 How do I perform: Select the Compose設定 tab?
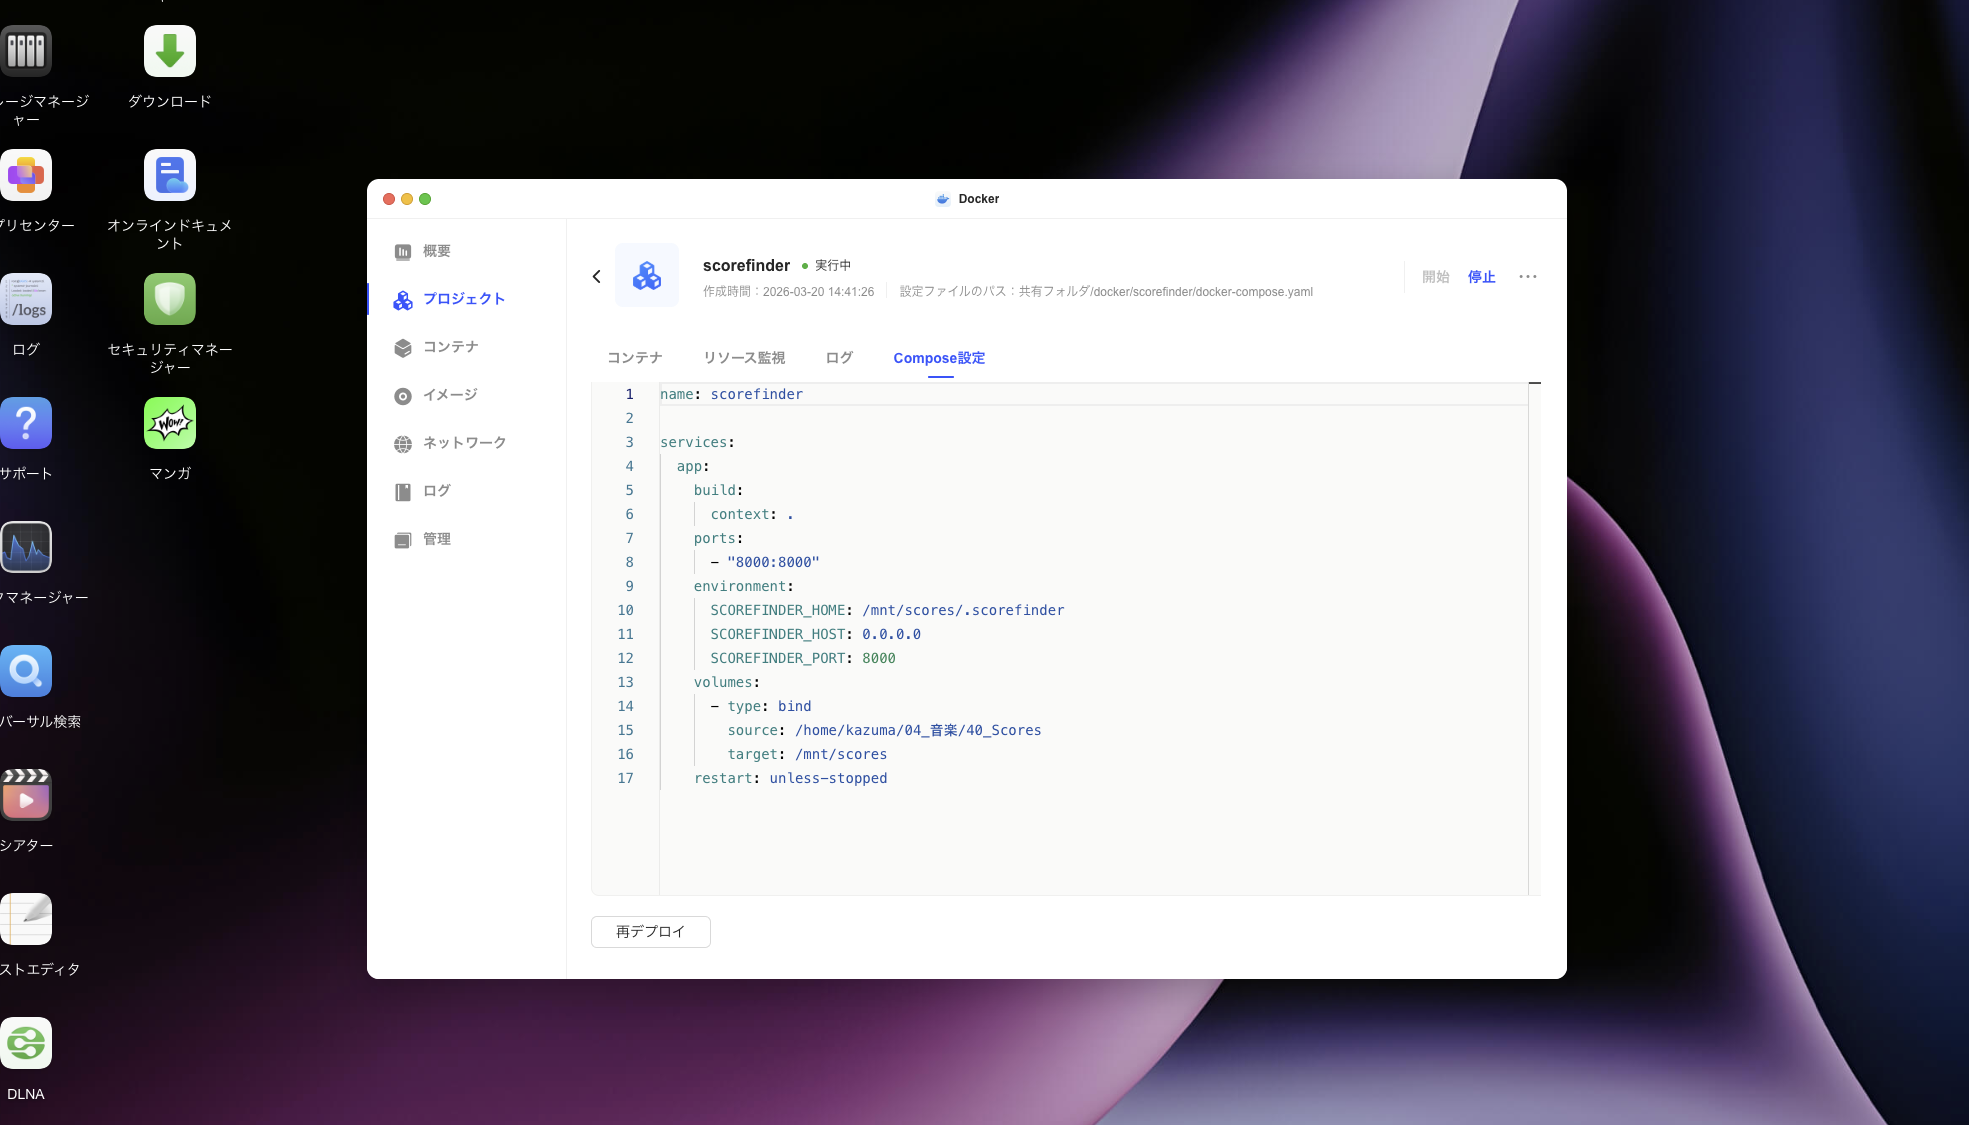(x=939, y=358)
